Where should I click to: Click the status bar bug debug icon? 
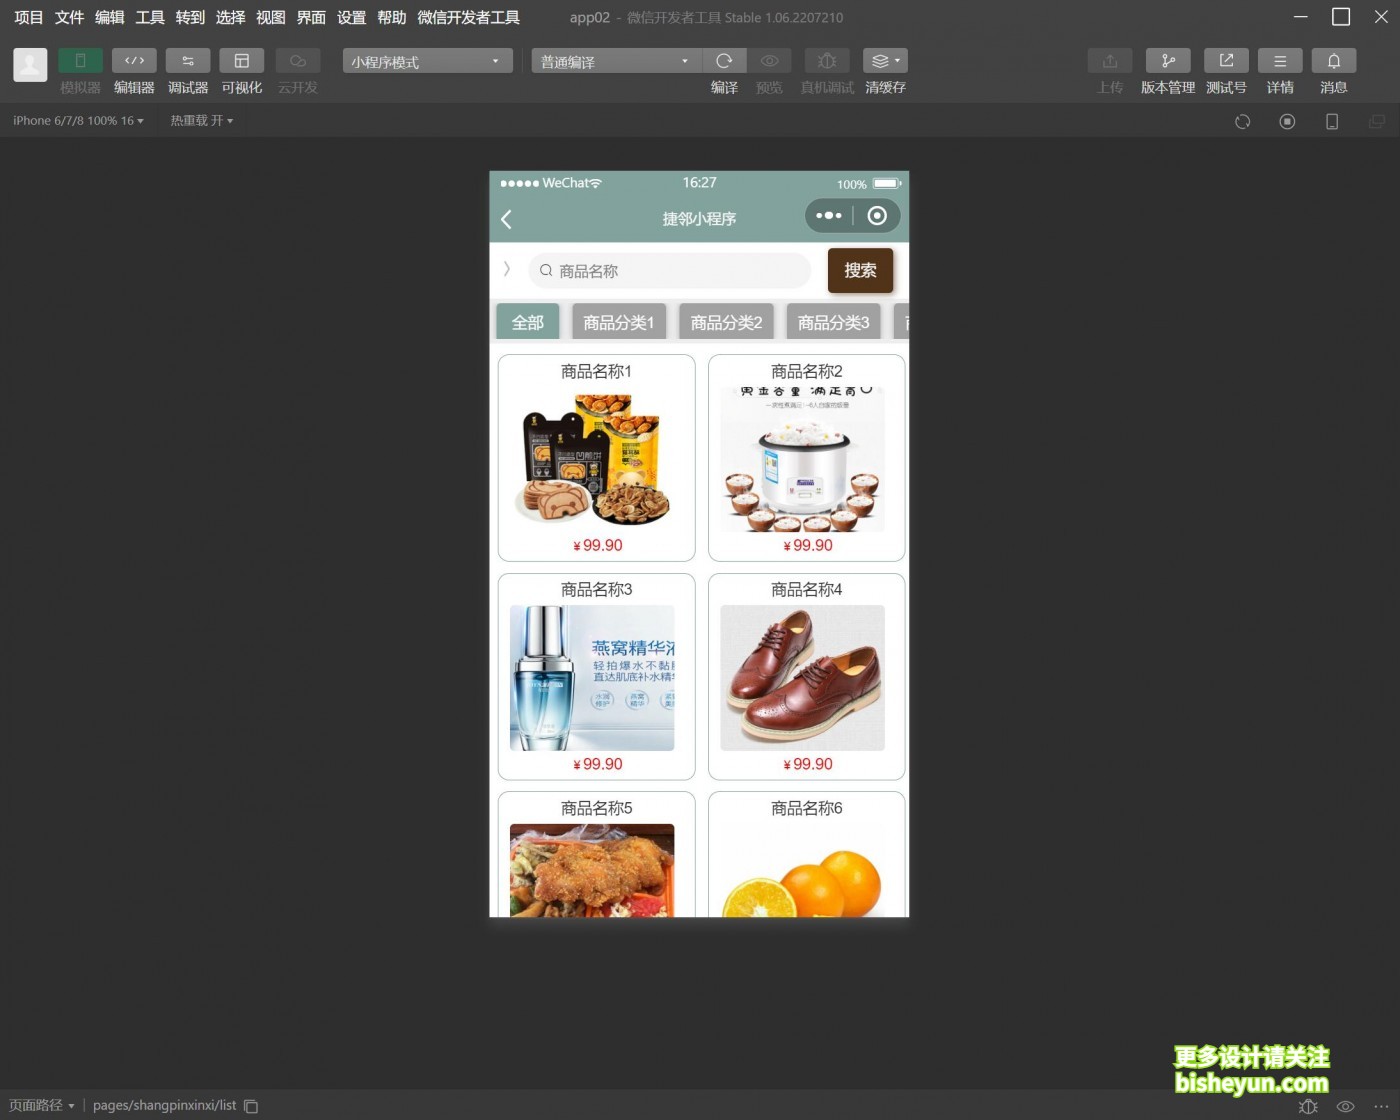pyautogui.click(x=1308, y=1106)
